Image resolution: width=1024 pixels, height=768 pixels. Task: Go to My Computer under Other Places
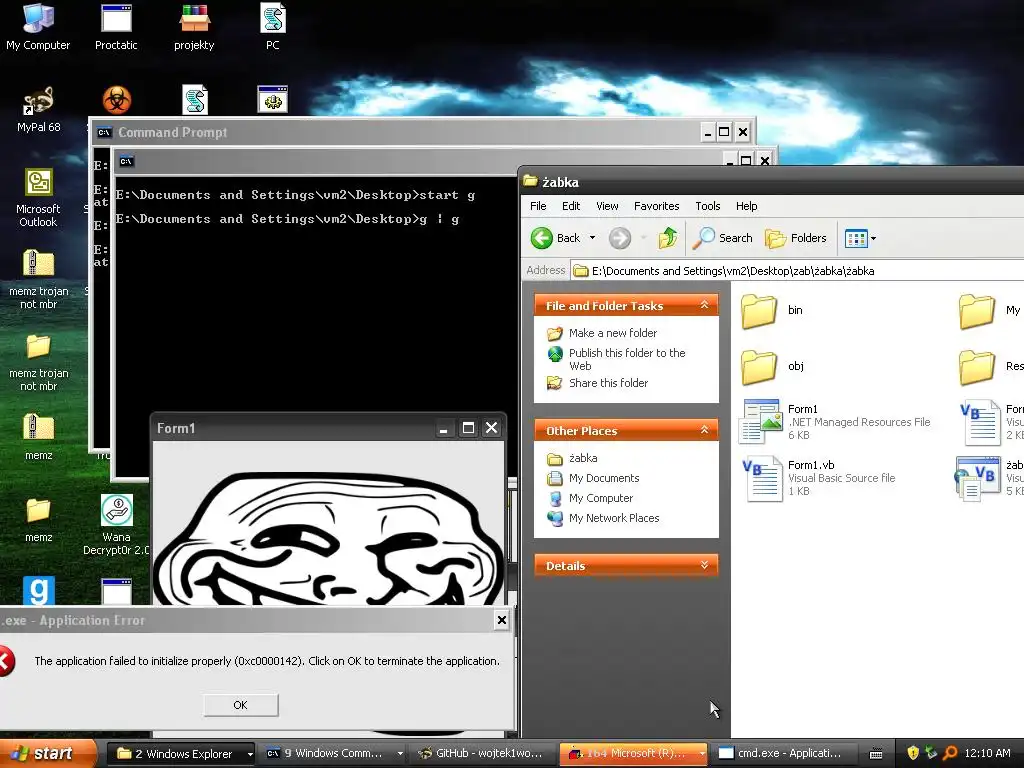click(601, 498)
